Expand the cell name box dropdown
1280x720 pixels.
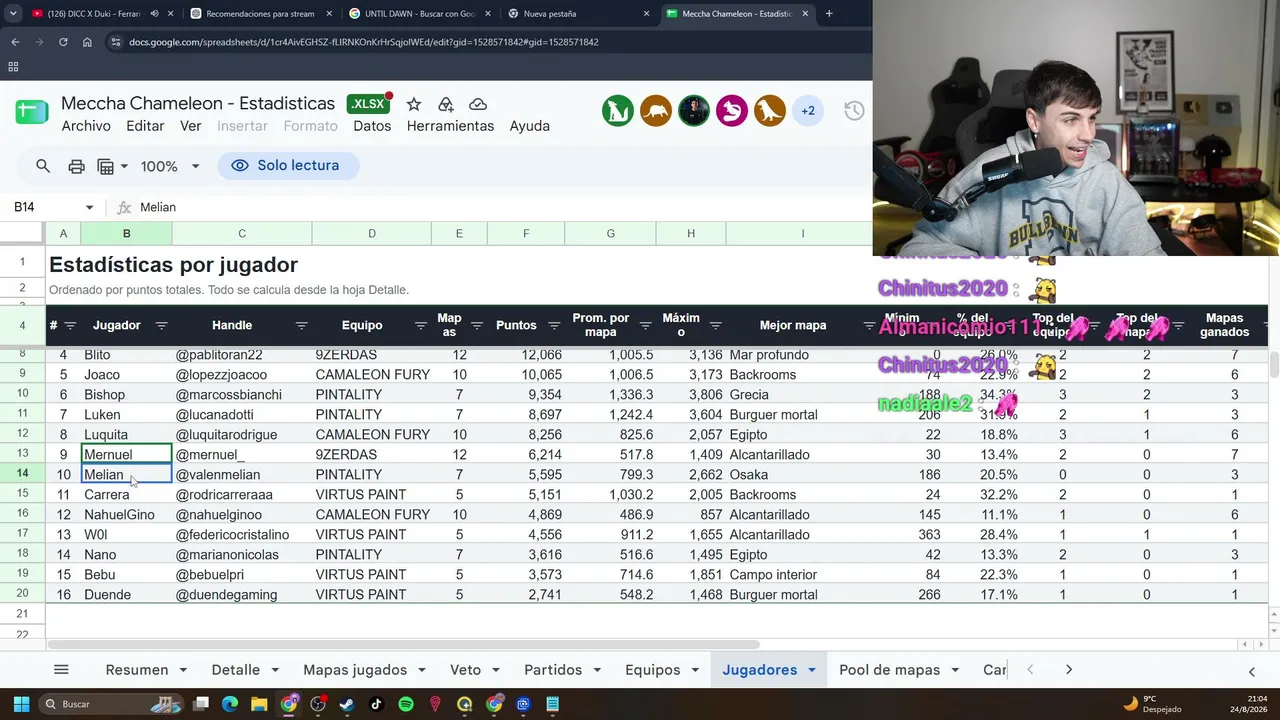[89, 207]
